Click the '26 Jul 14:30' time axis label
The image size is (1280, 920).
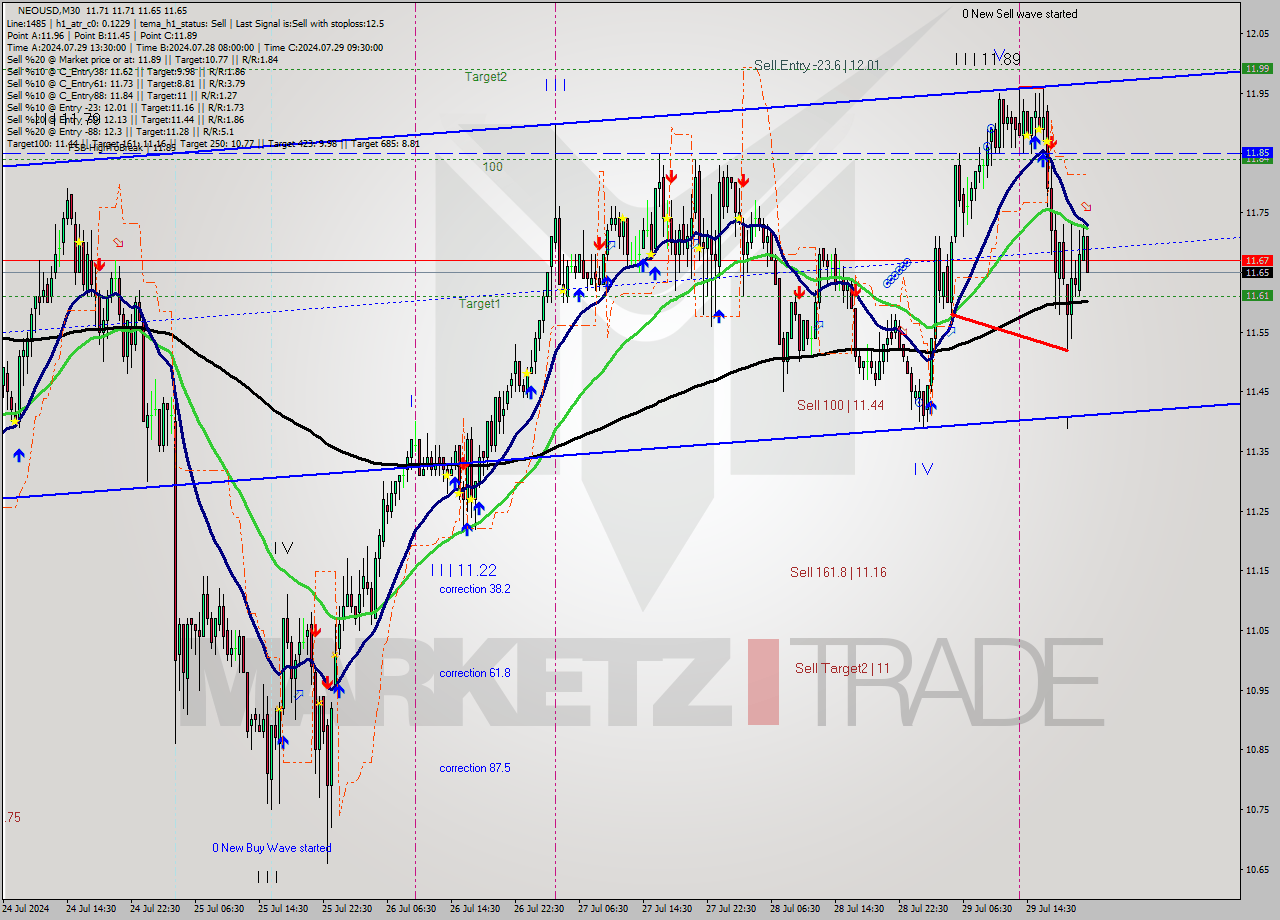tap(474, 909)
